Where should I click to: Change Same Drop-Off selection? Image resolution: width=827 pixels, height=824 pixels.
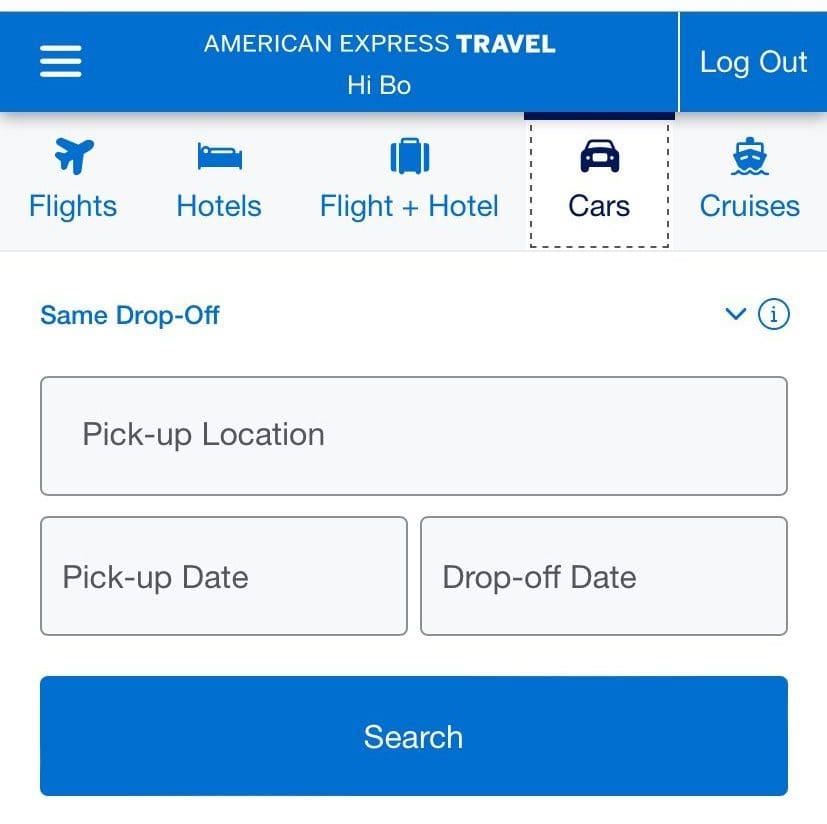[129, 315]
